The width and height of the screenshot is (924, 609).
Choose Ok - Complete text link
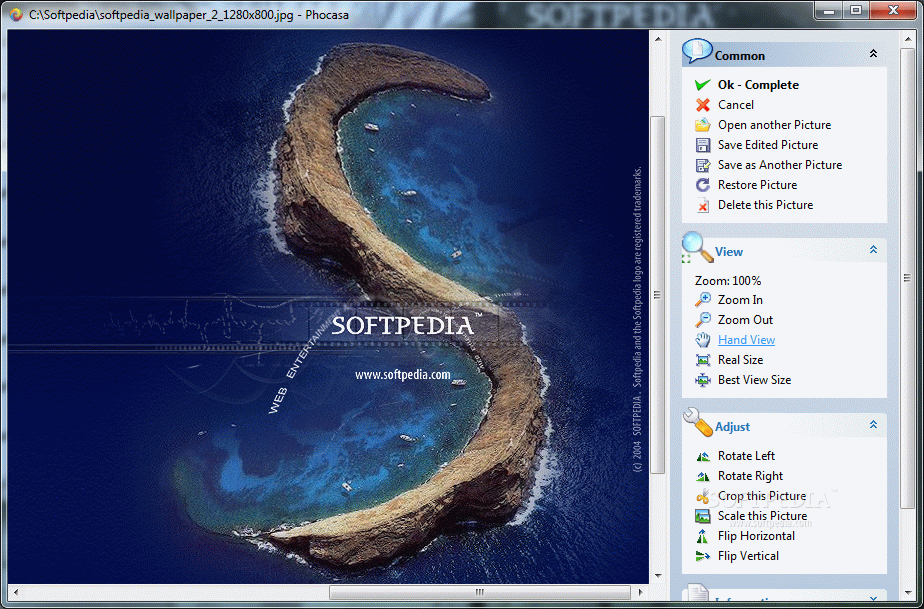coord(758,85)
